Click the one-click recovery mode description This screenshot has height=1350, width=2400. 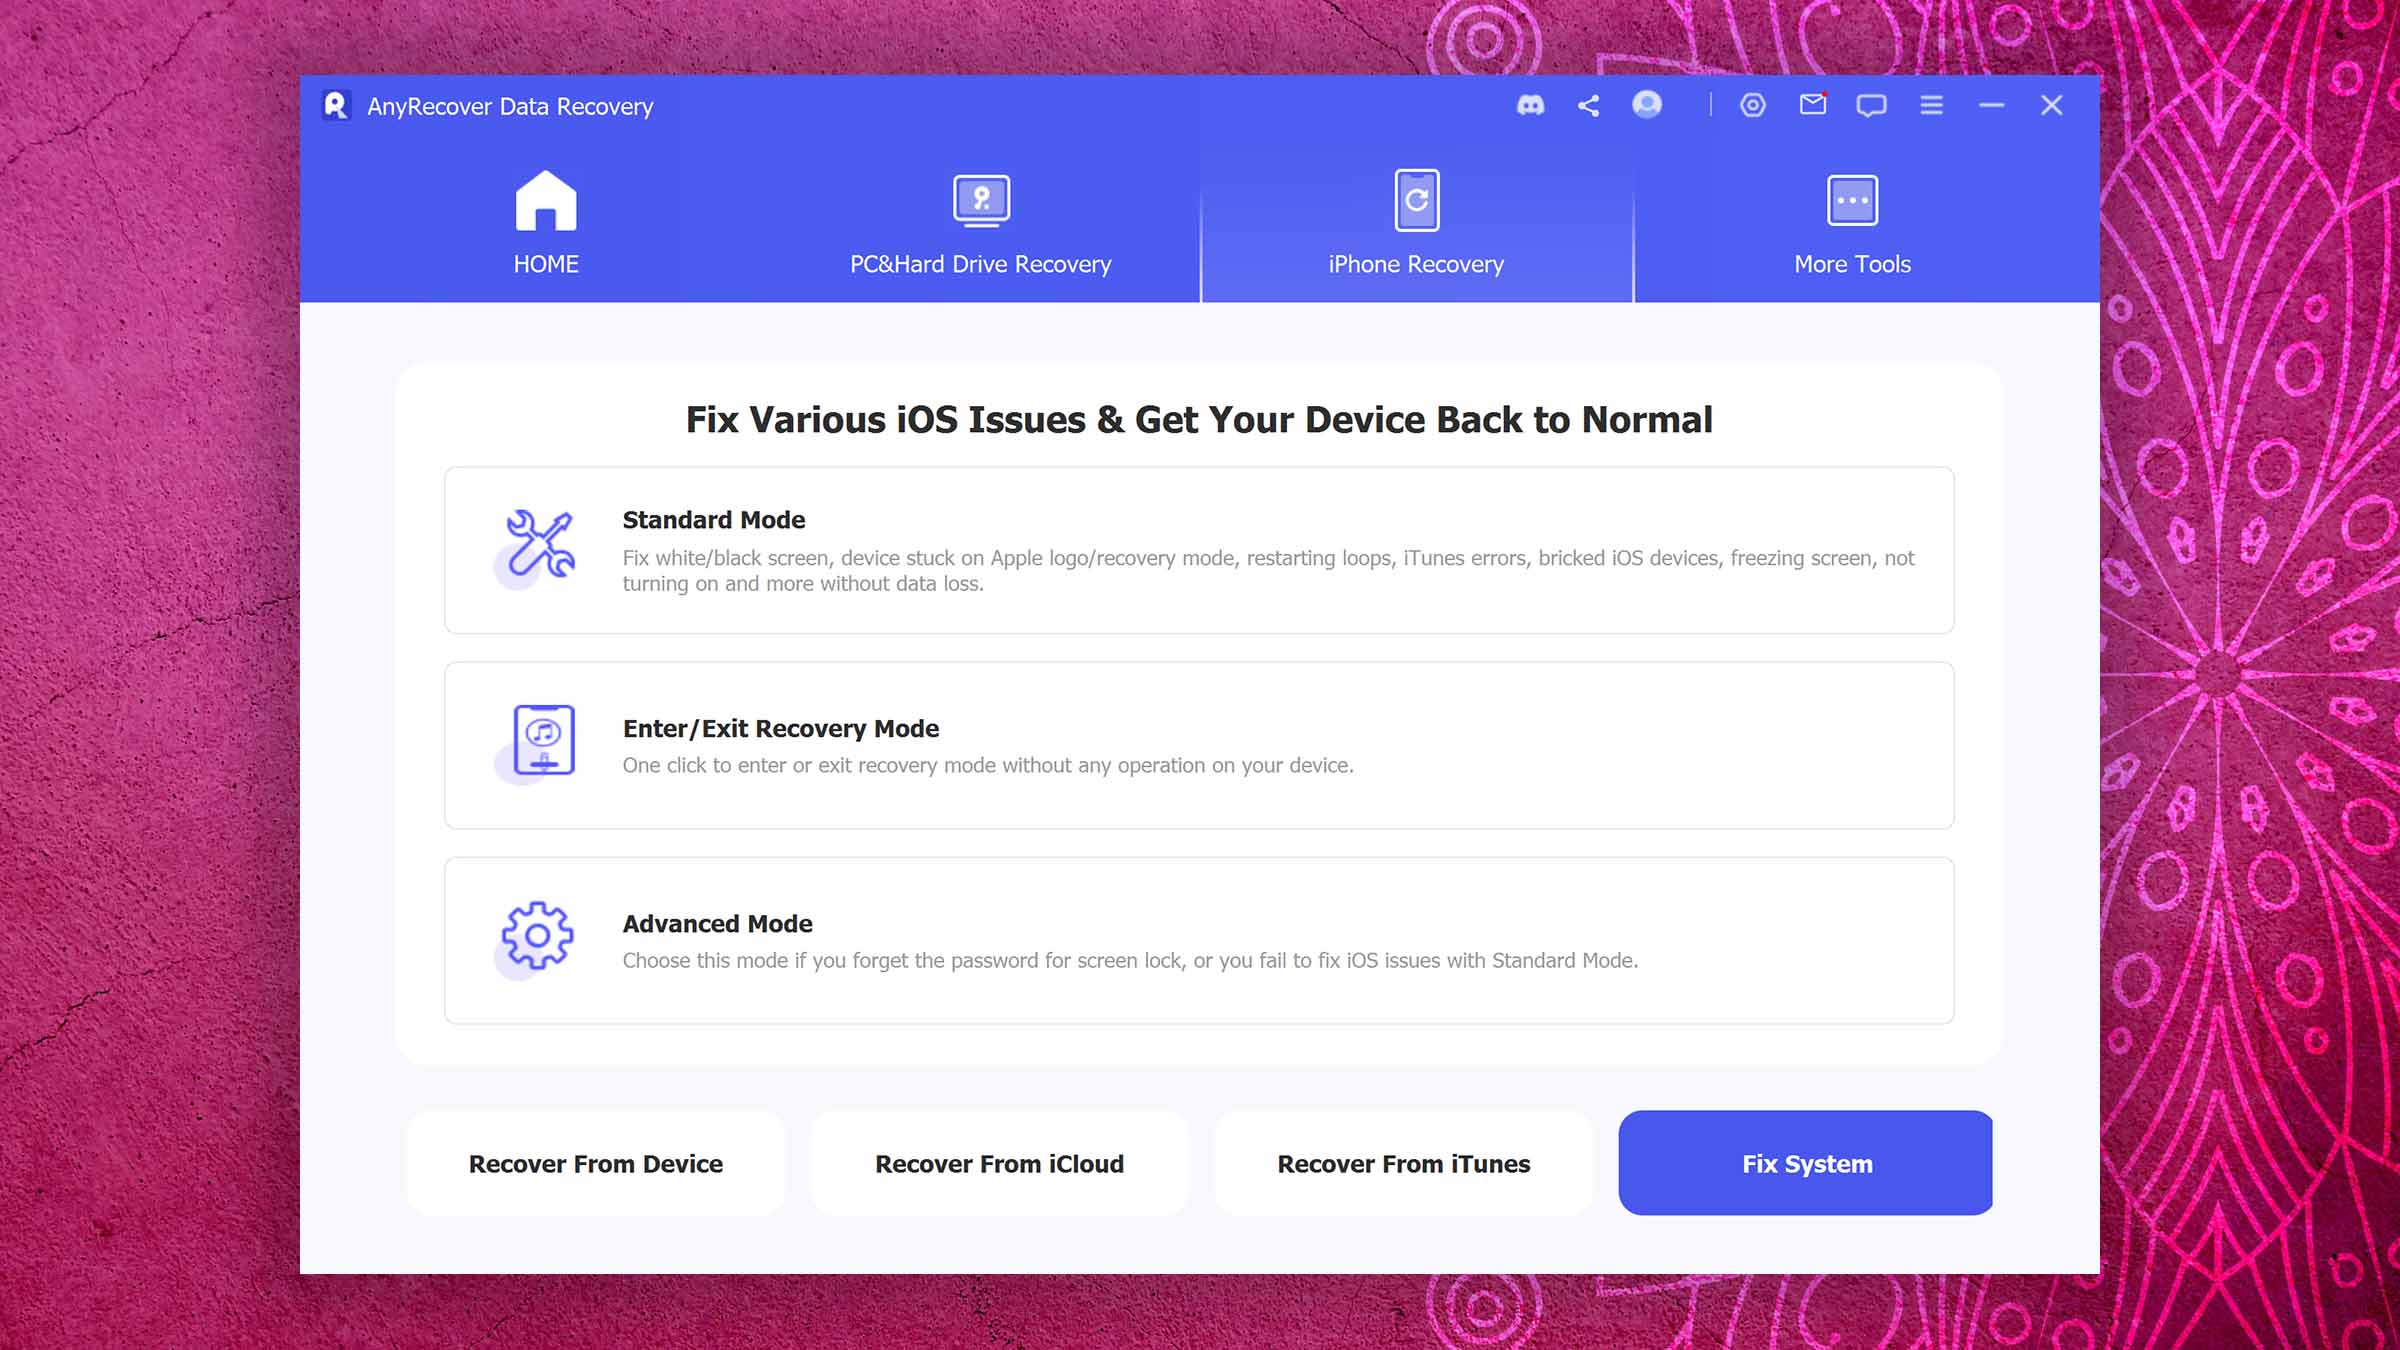tap(988, 765)
